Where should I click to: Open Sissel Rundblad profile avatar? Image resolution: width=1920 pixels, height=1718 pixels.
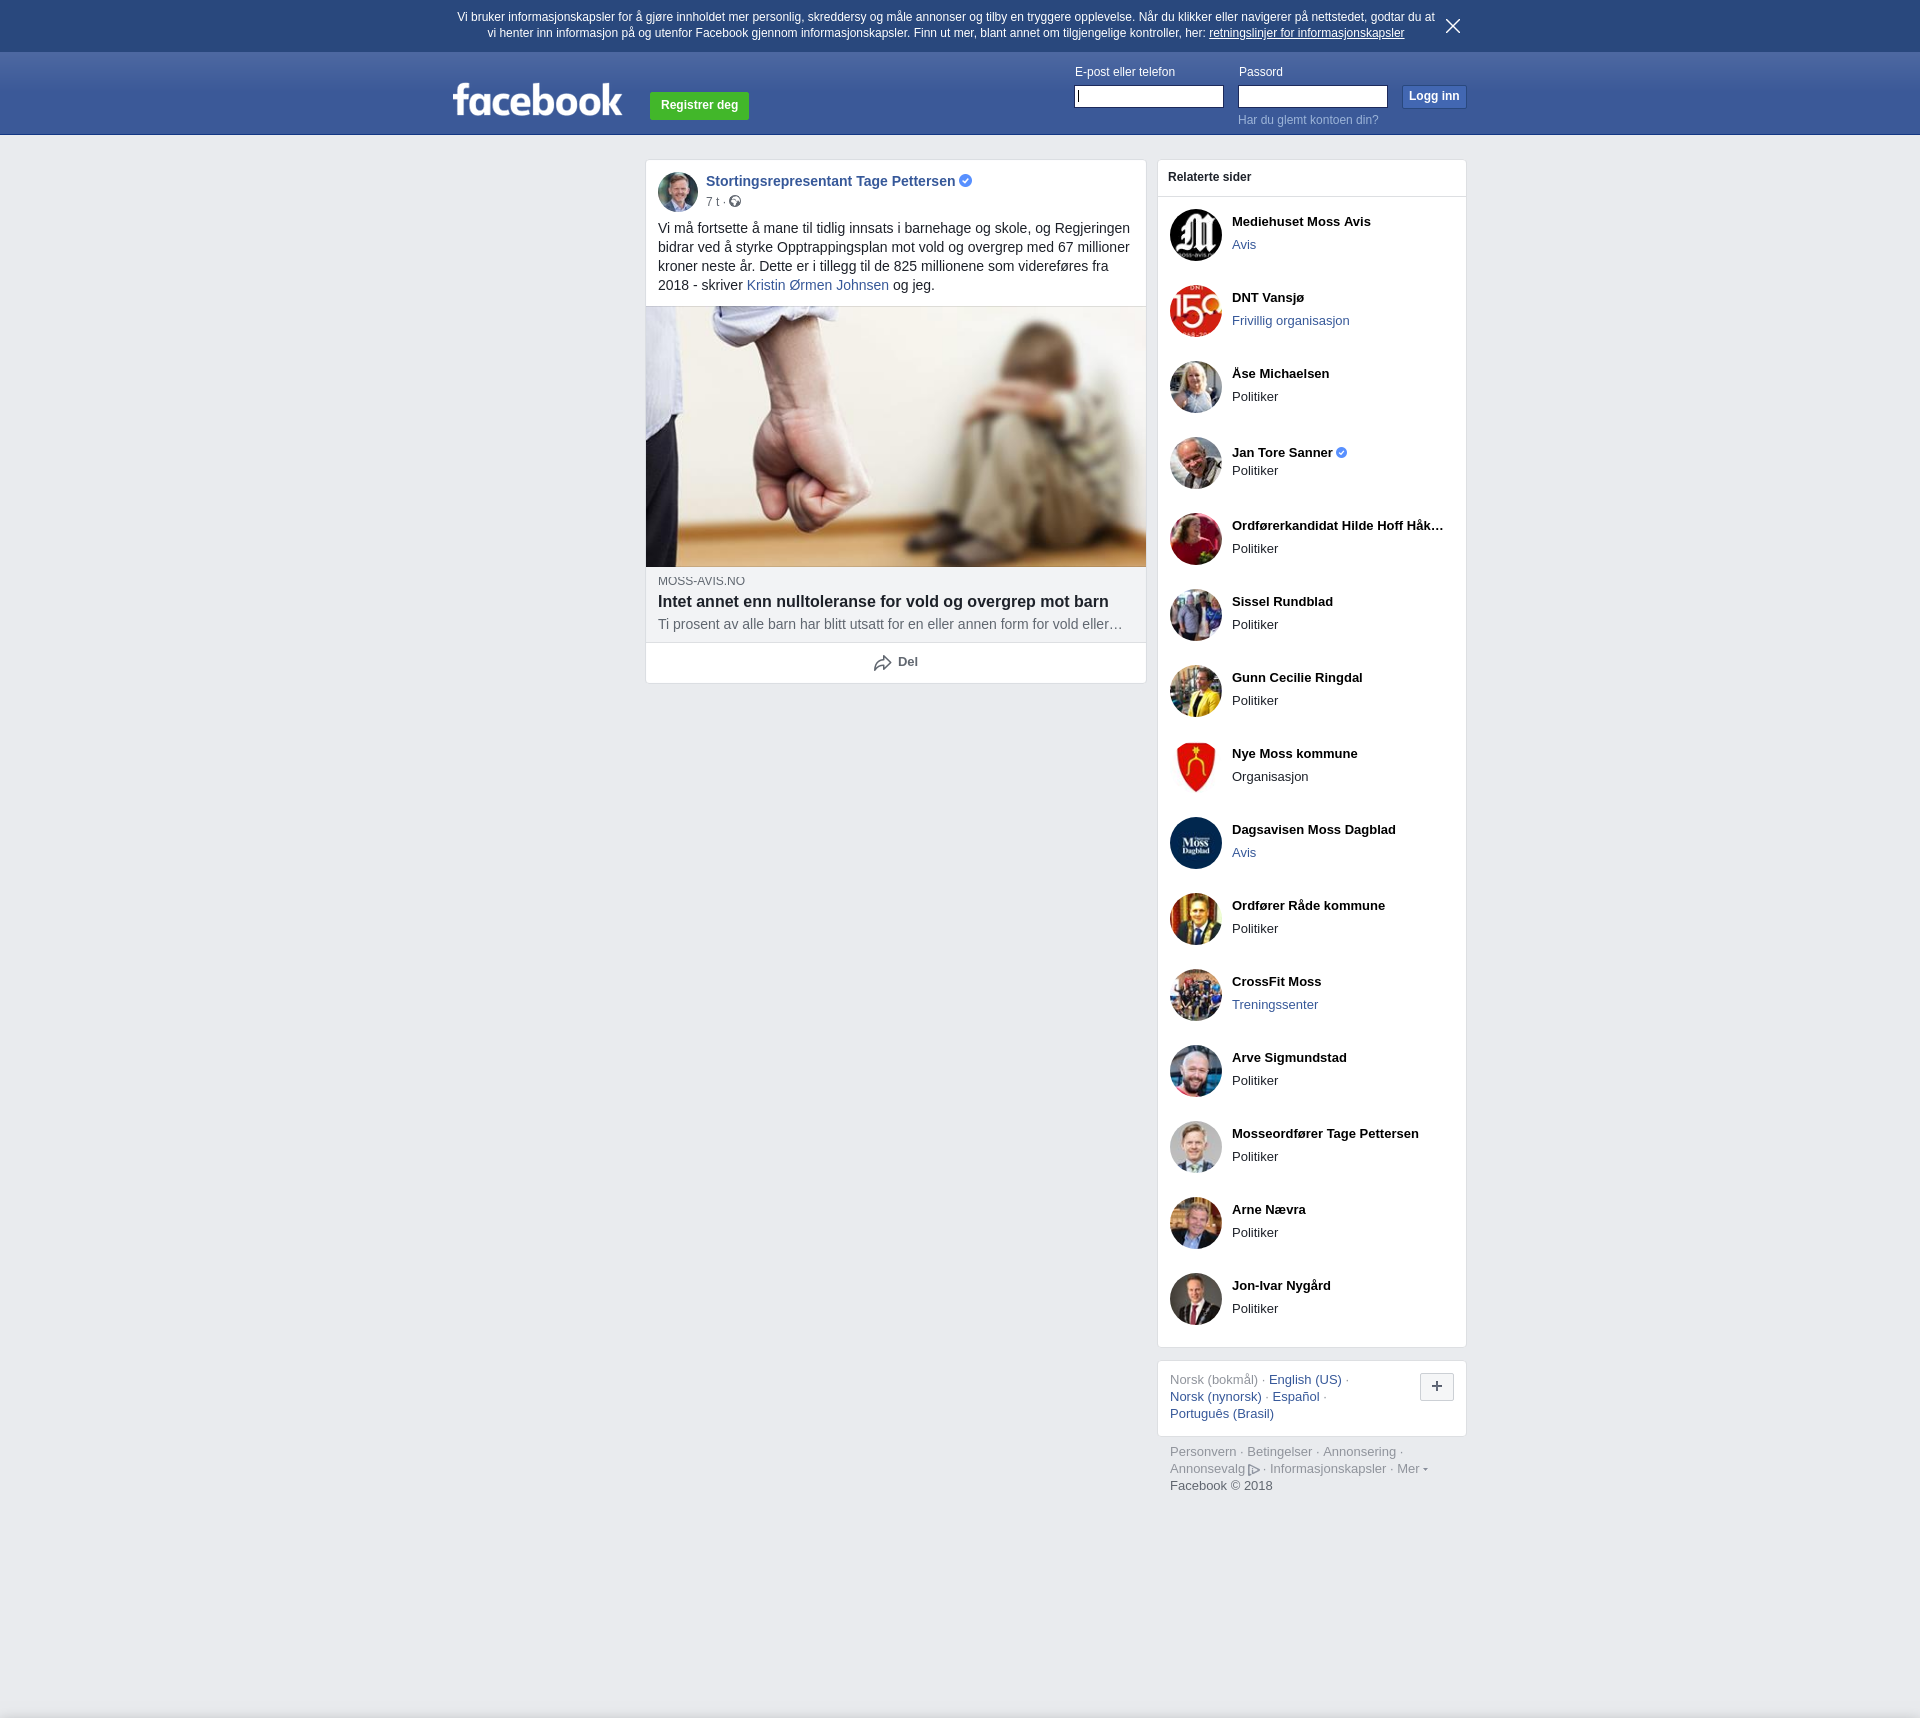coord(1196,615)
